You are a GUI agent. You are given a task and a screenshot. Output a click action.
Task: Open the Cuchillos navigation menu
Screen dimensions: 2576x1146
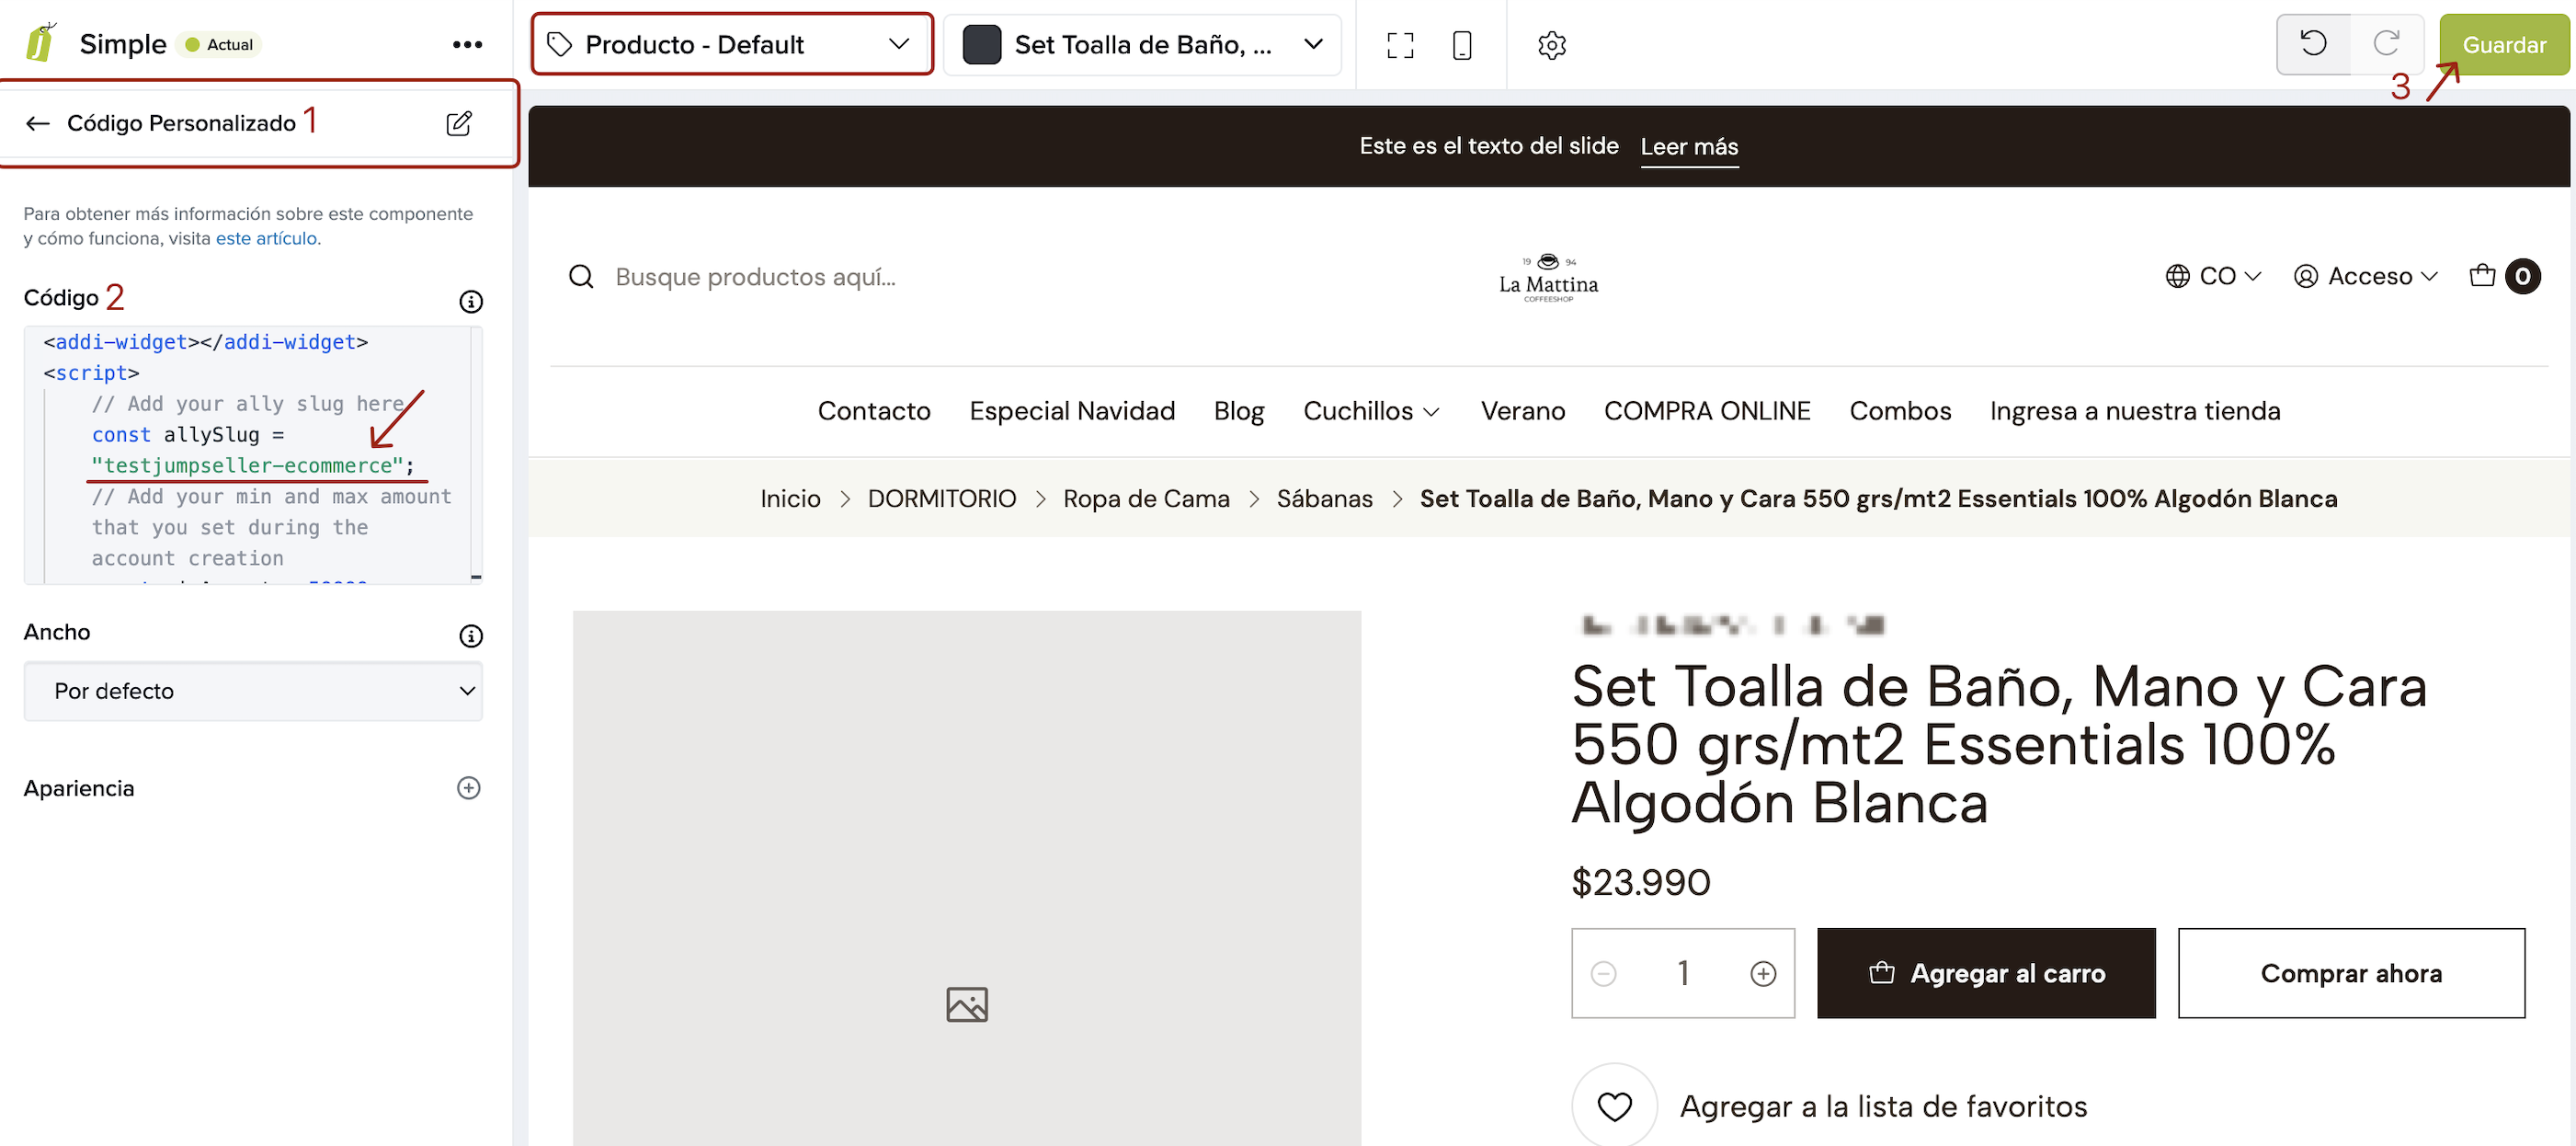pyautogui.click(x=1371, y=411)
